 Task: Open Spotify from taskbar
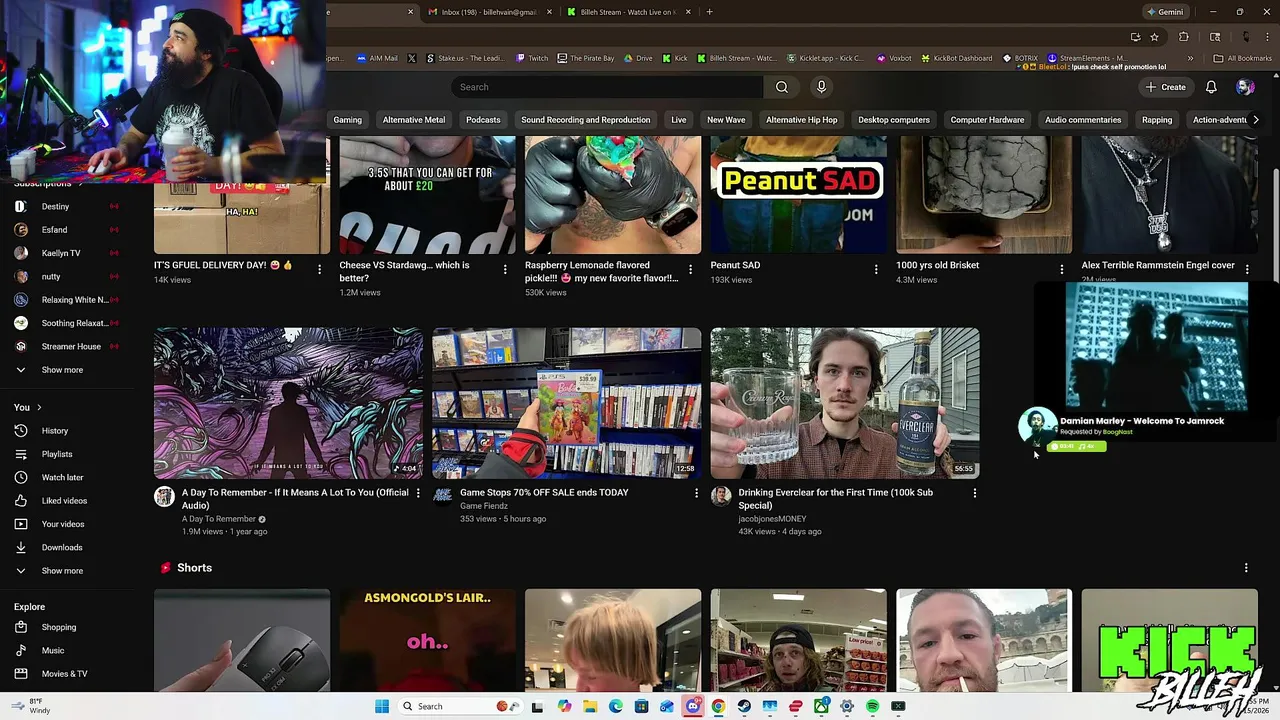[x=872, y=706]
